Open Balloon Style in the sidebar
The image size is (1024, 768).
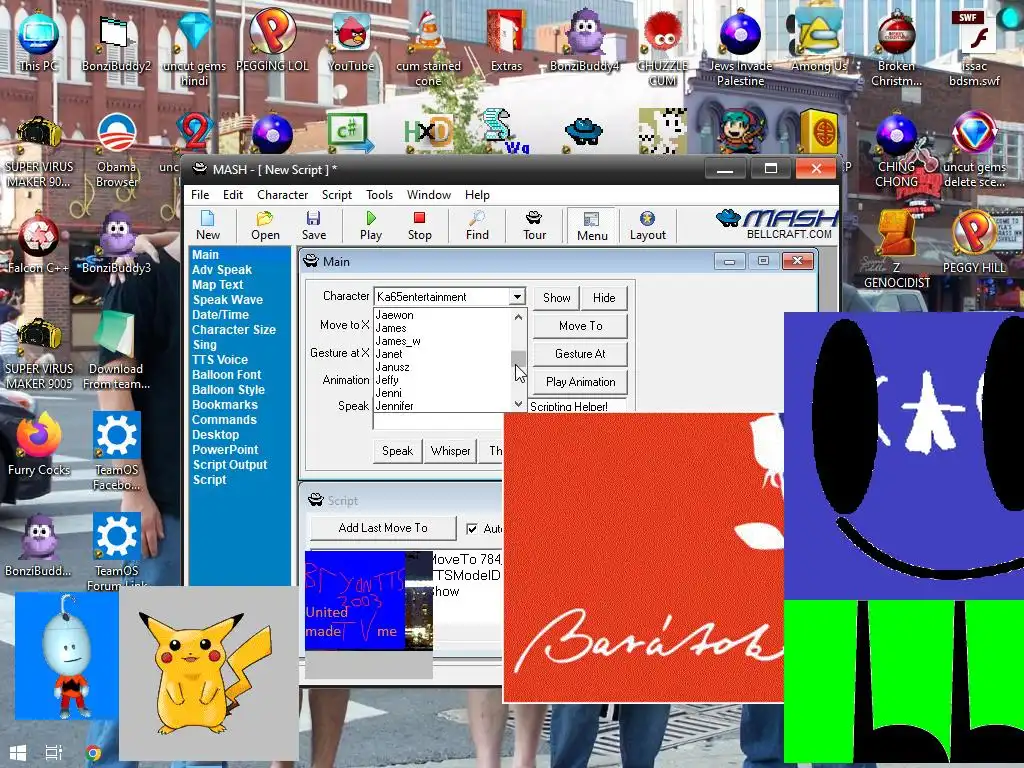tap(228, 390)
